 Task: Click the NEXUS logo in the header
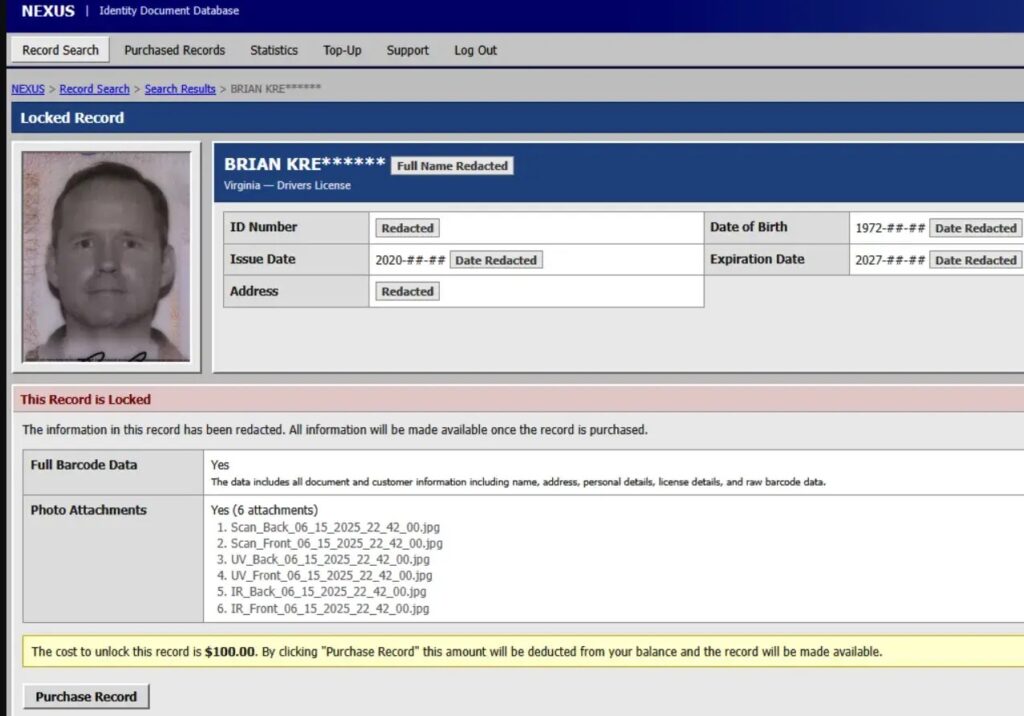point(48,11)
